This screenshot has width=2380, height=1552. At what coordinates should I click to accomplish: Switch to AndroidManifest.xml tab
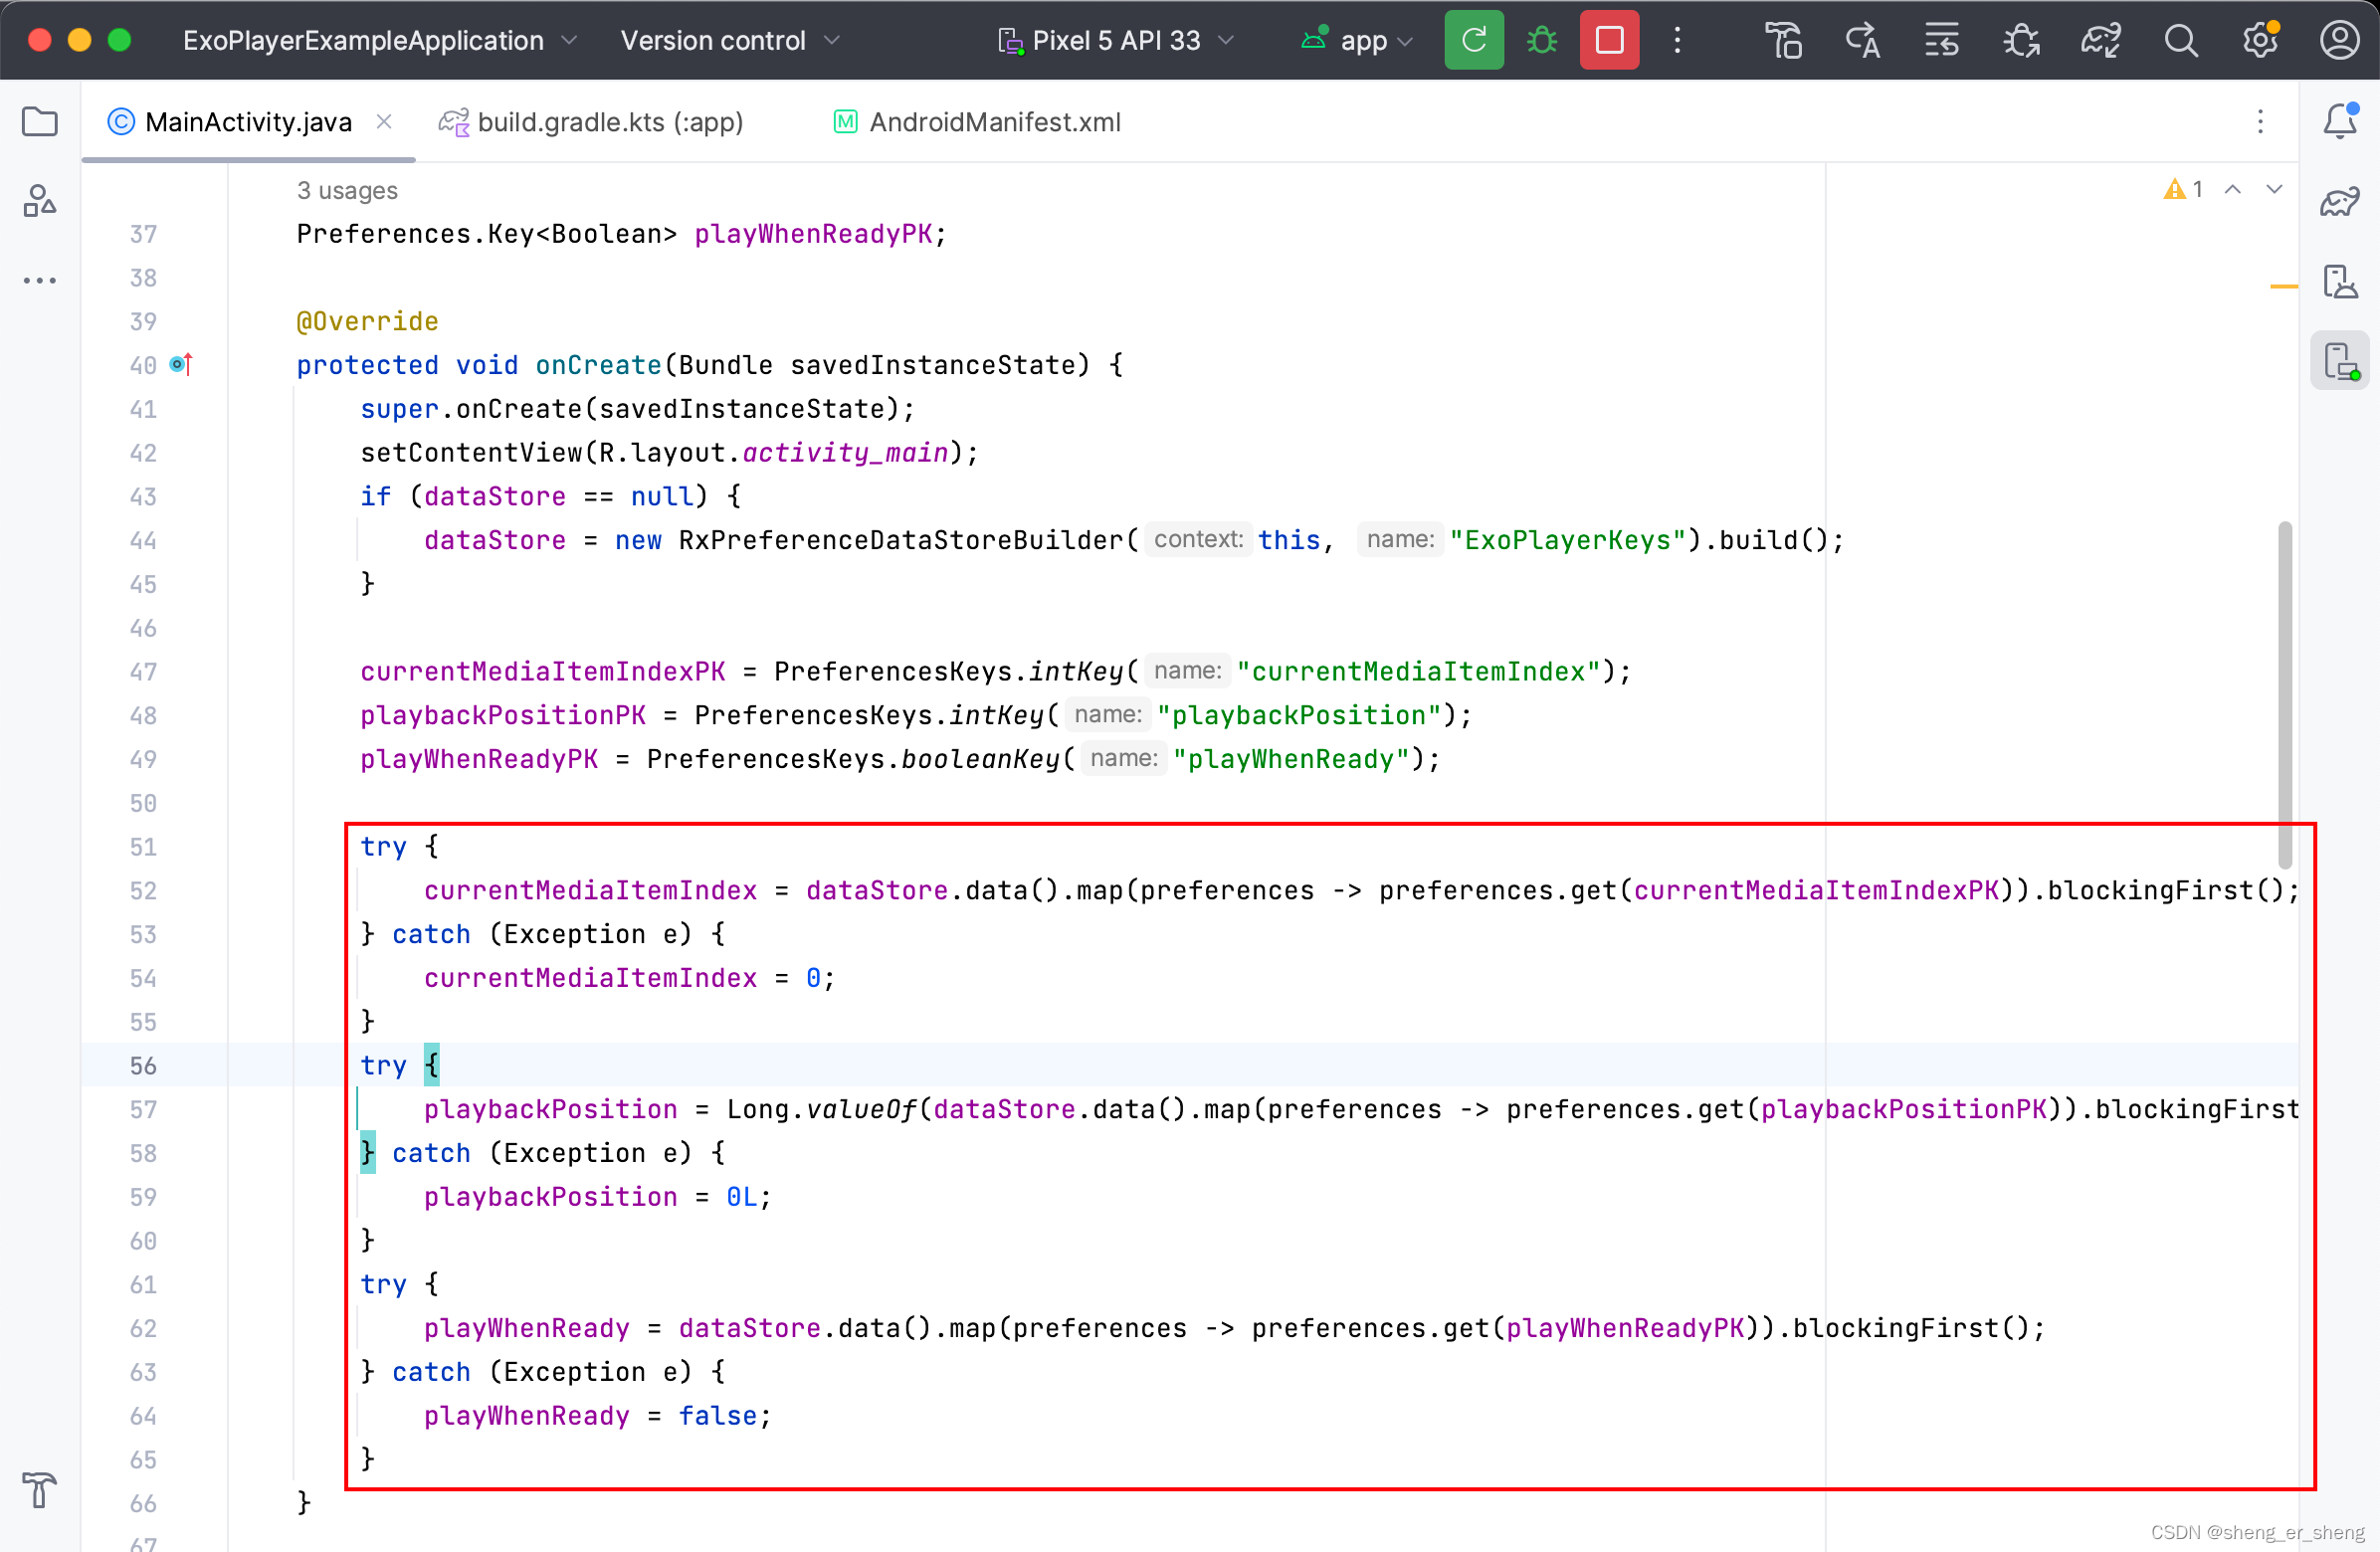(x=977, y=122)
